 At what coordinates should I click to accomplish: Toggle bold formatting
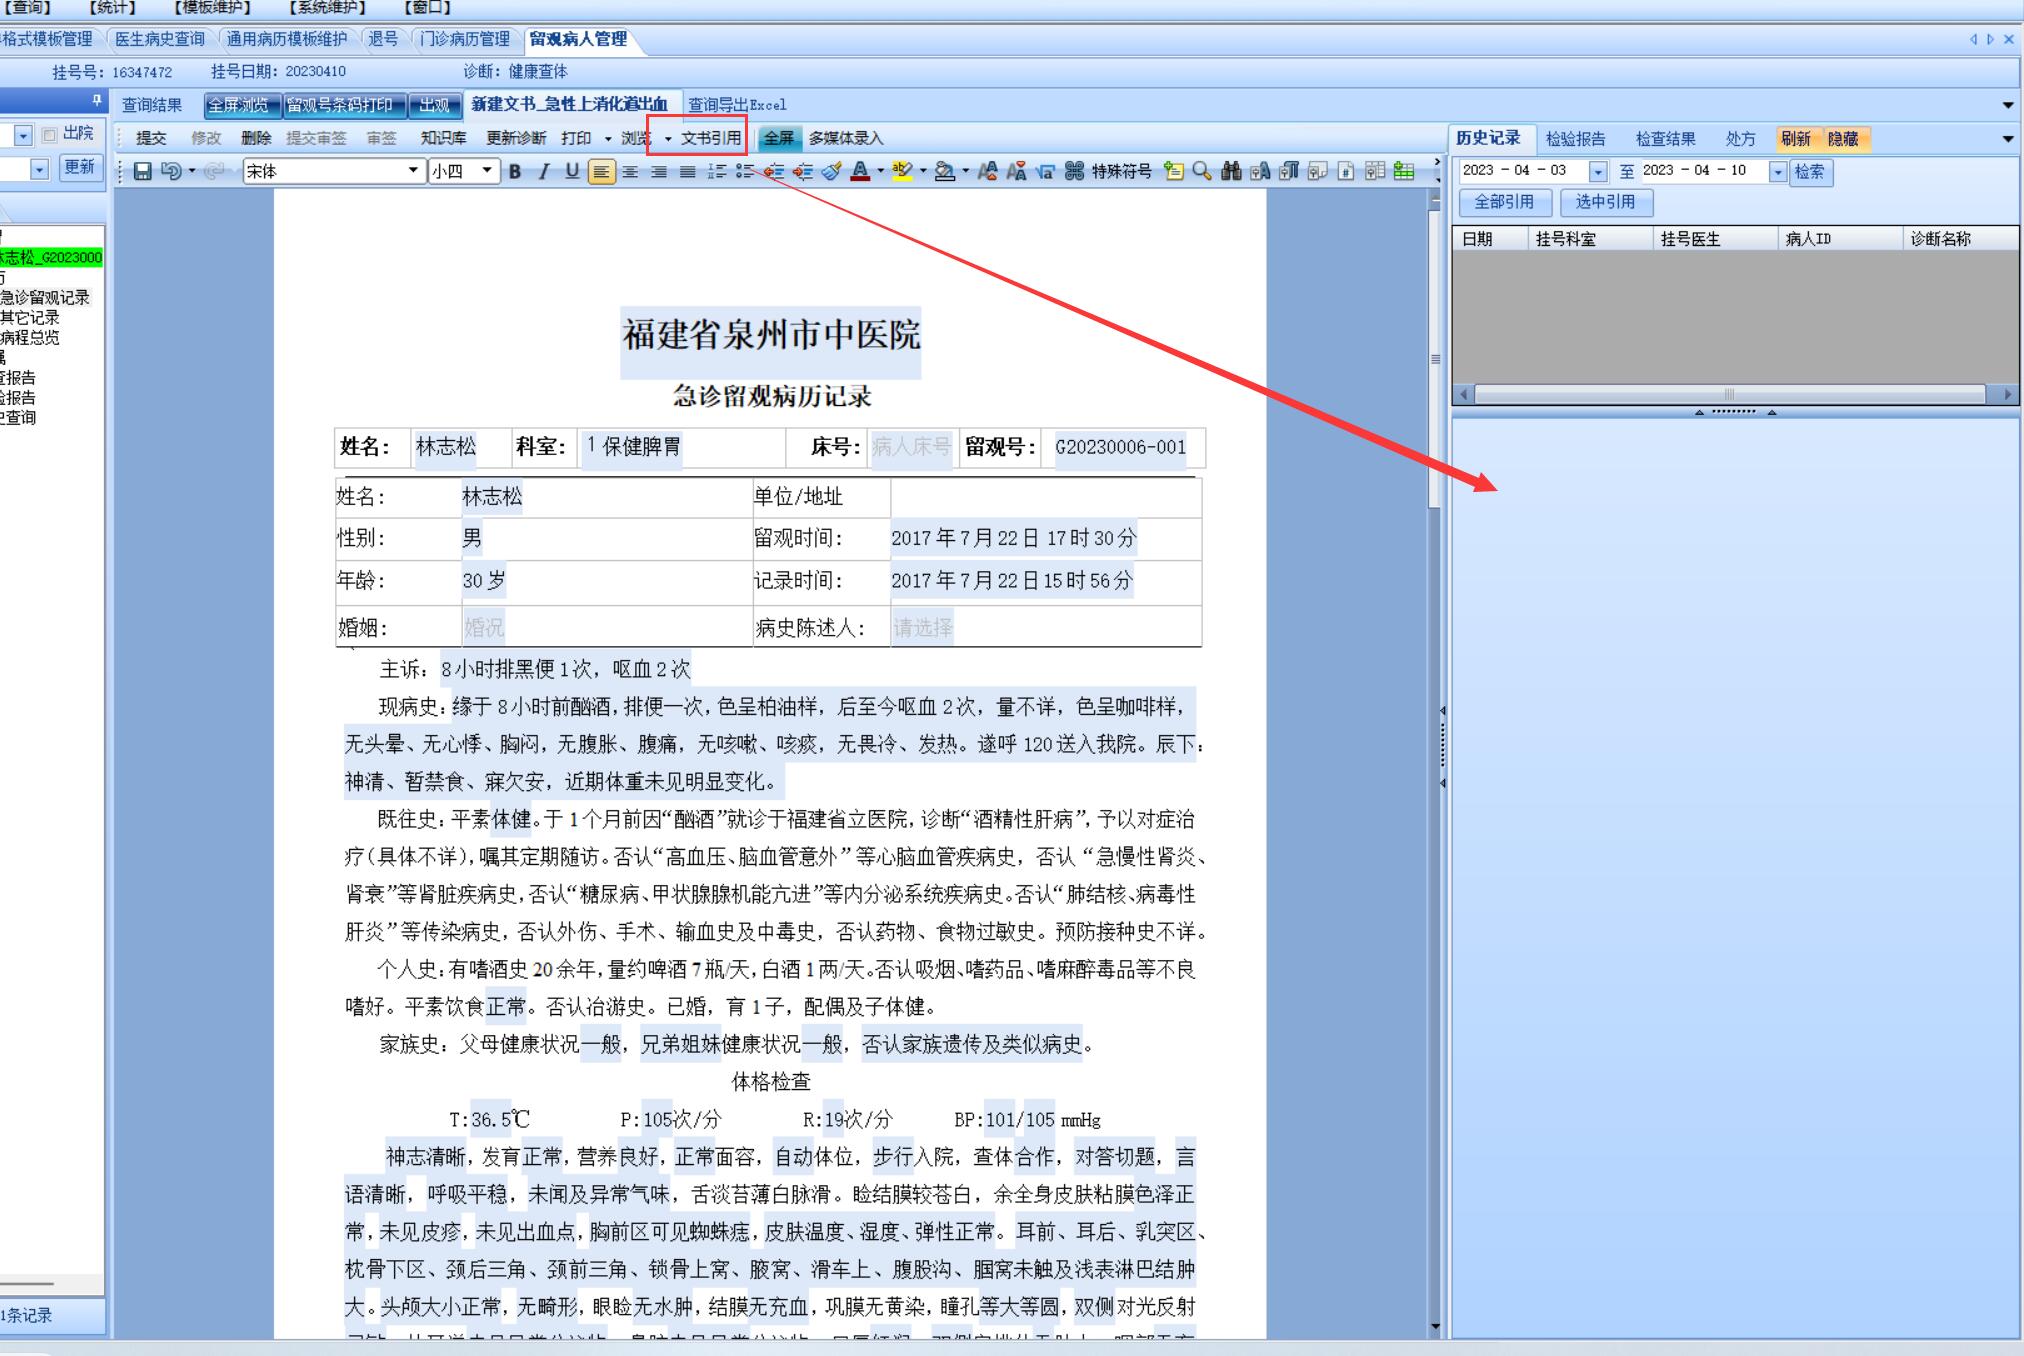coord(515,171)
